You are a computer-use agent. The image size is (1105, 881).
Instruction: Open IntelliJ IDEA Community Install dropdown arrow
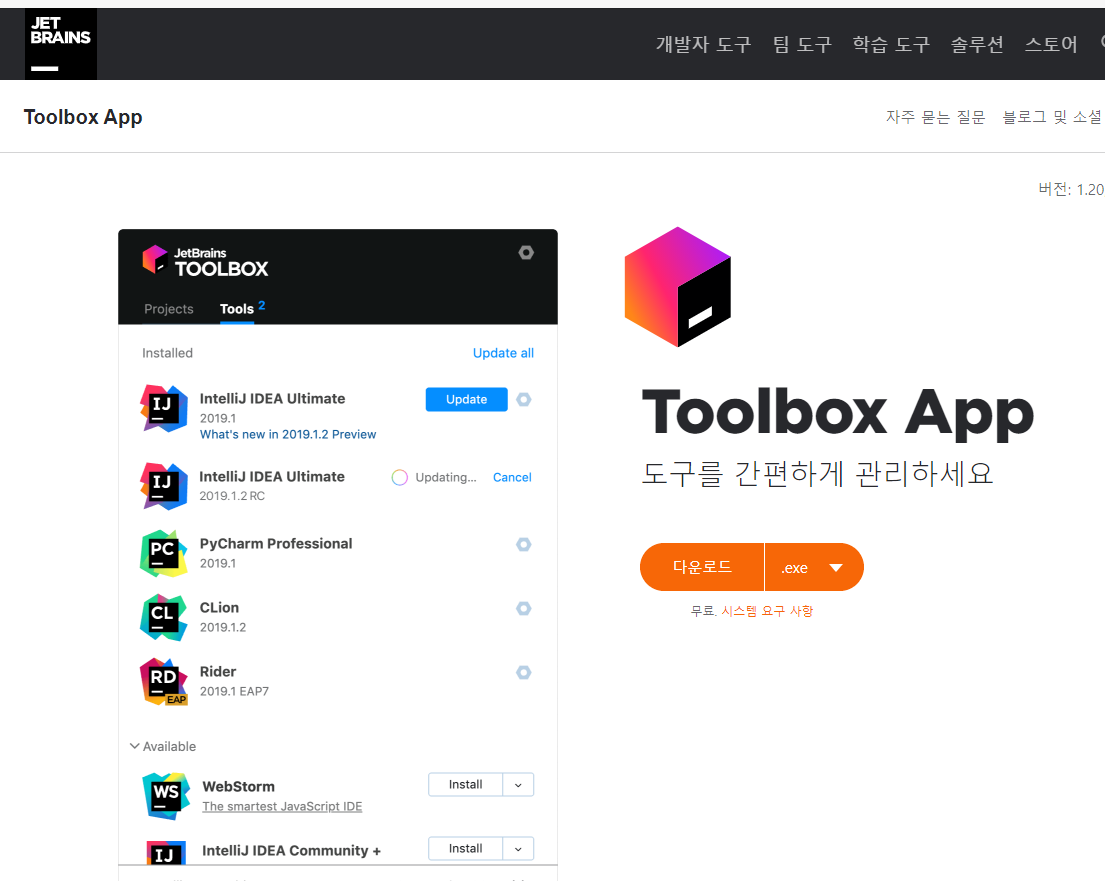518,849
